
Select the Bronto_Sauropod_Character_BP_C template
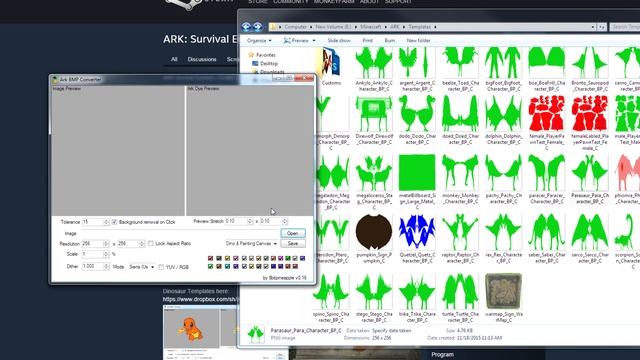590,69
